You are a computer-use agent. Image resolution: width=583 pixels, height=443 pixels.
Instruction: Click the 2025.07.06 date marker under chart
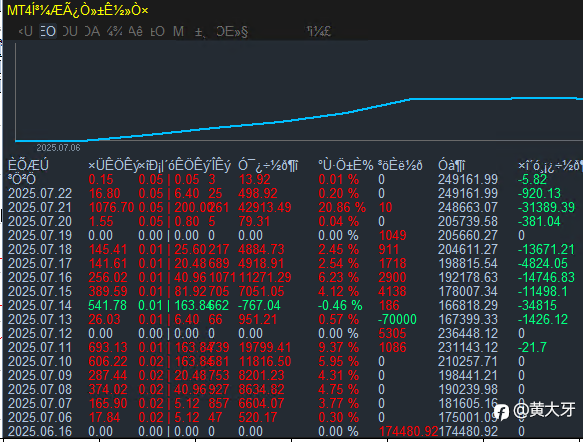click(x=58, y=148)
